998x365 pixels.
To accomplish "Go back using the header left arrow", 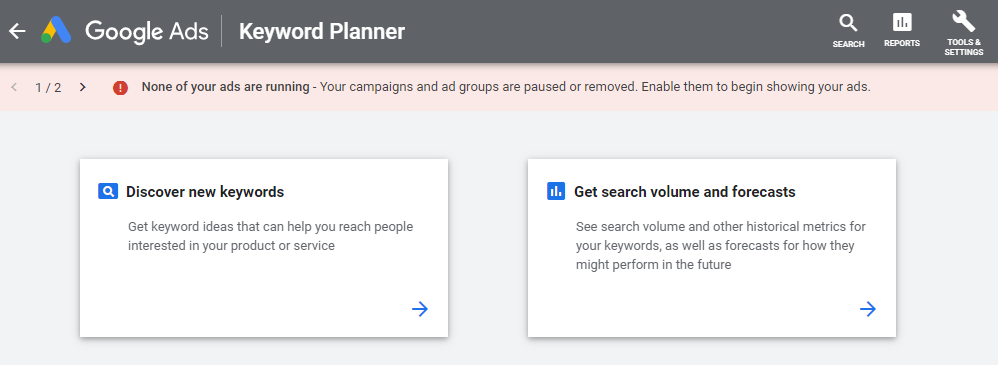I will (17, 31).
